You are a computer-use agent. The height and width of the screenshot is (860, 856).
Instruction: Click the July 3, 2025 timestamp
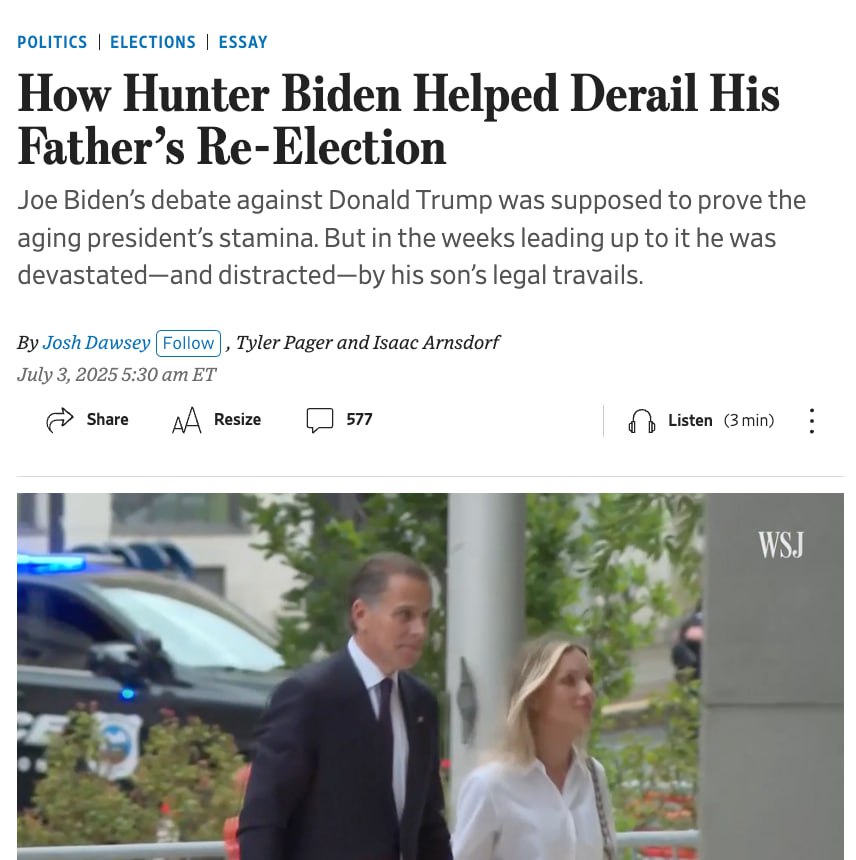coord(117,375)
